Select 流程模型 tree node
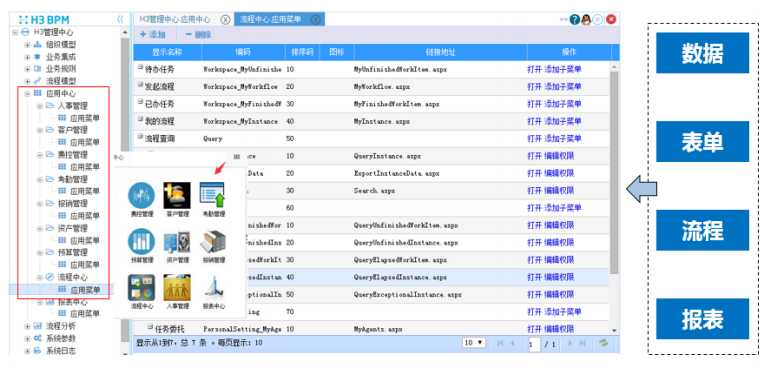Image resolution: width=769 pixels, height=369 pixels. tap(61, 81)
